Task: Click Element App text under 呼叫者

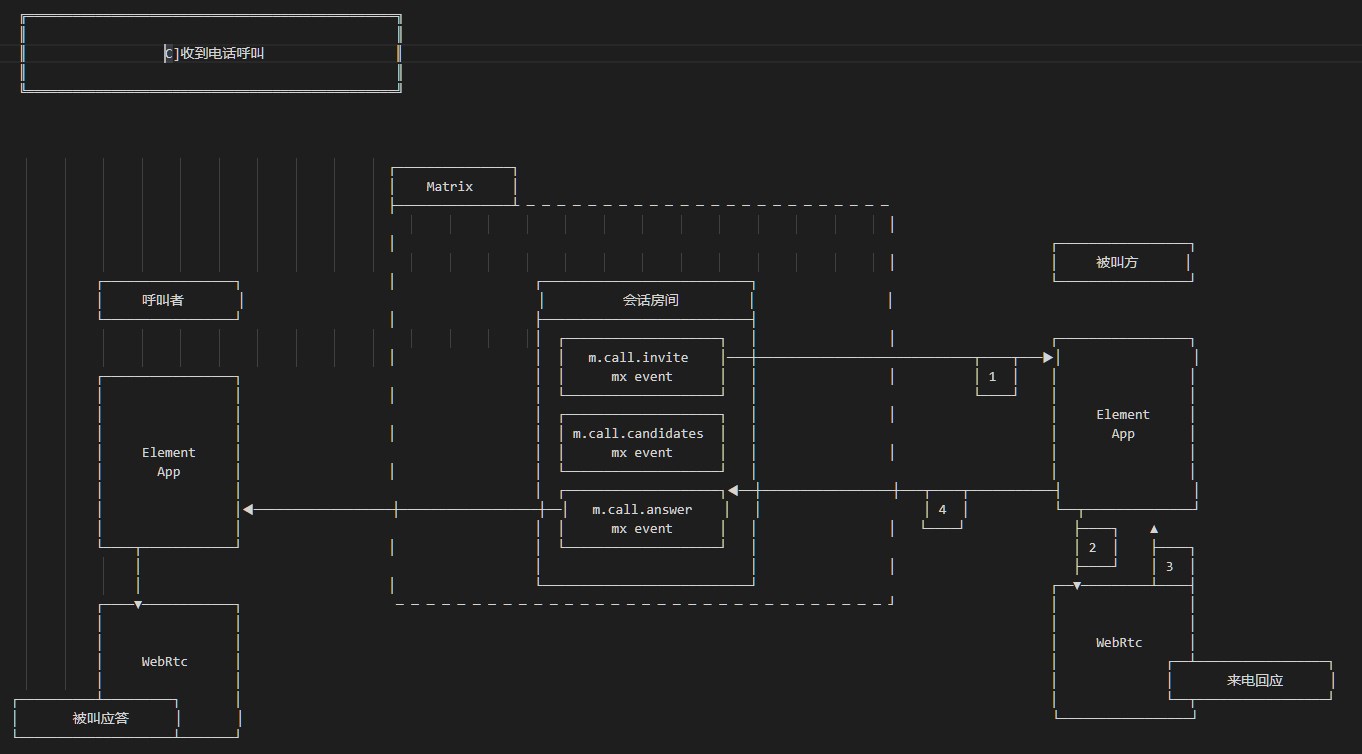Action: [x=168, y=462]
